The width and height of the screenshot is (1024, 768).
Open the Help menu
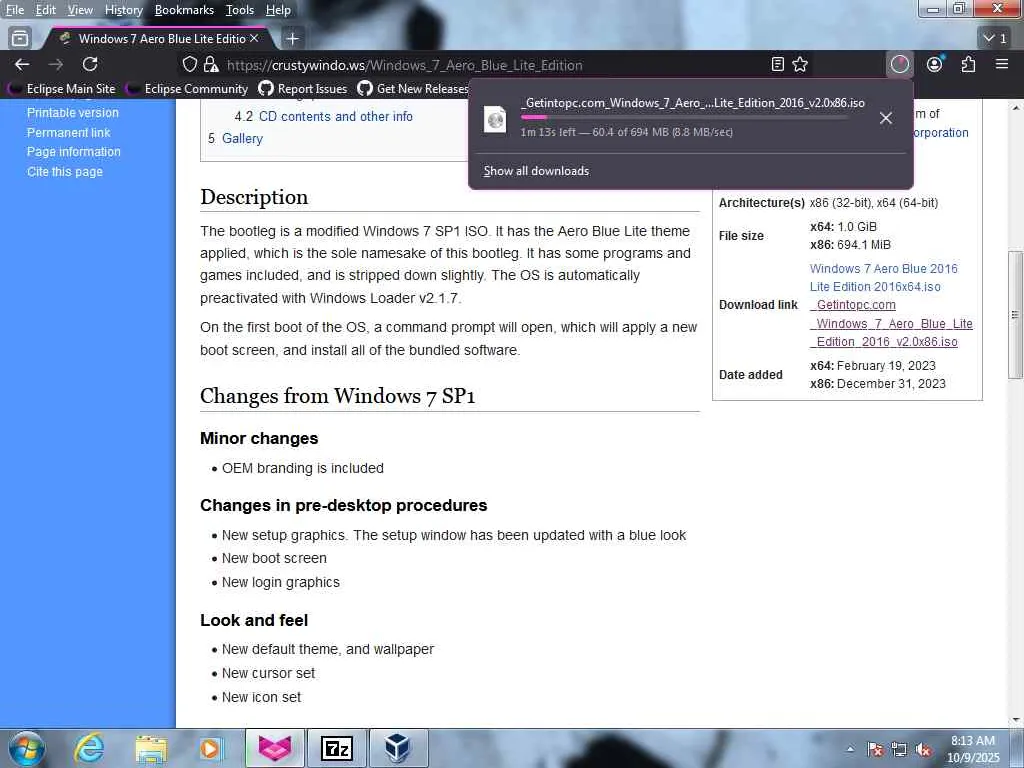(x=278, y=10)
